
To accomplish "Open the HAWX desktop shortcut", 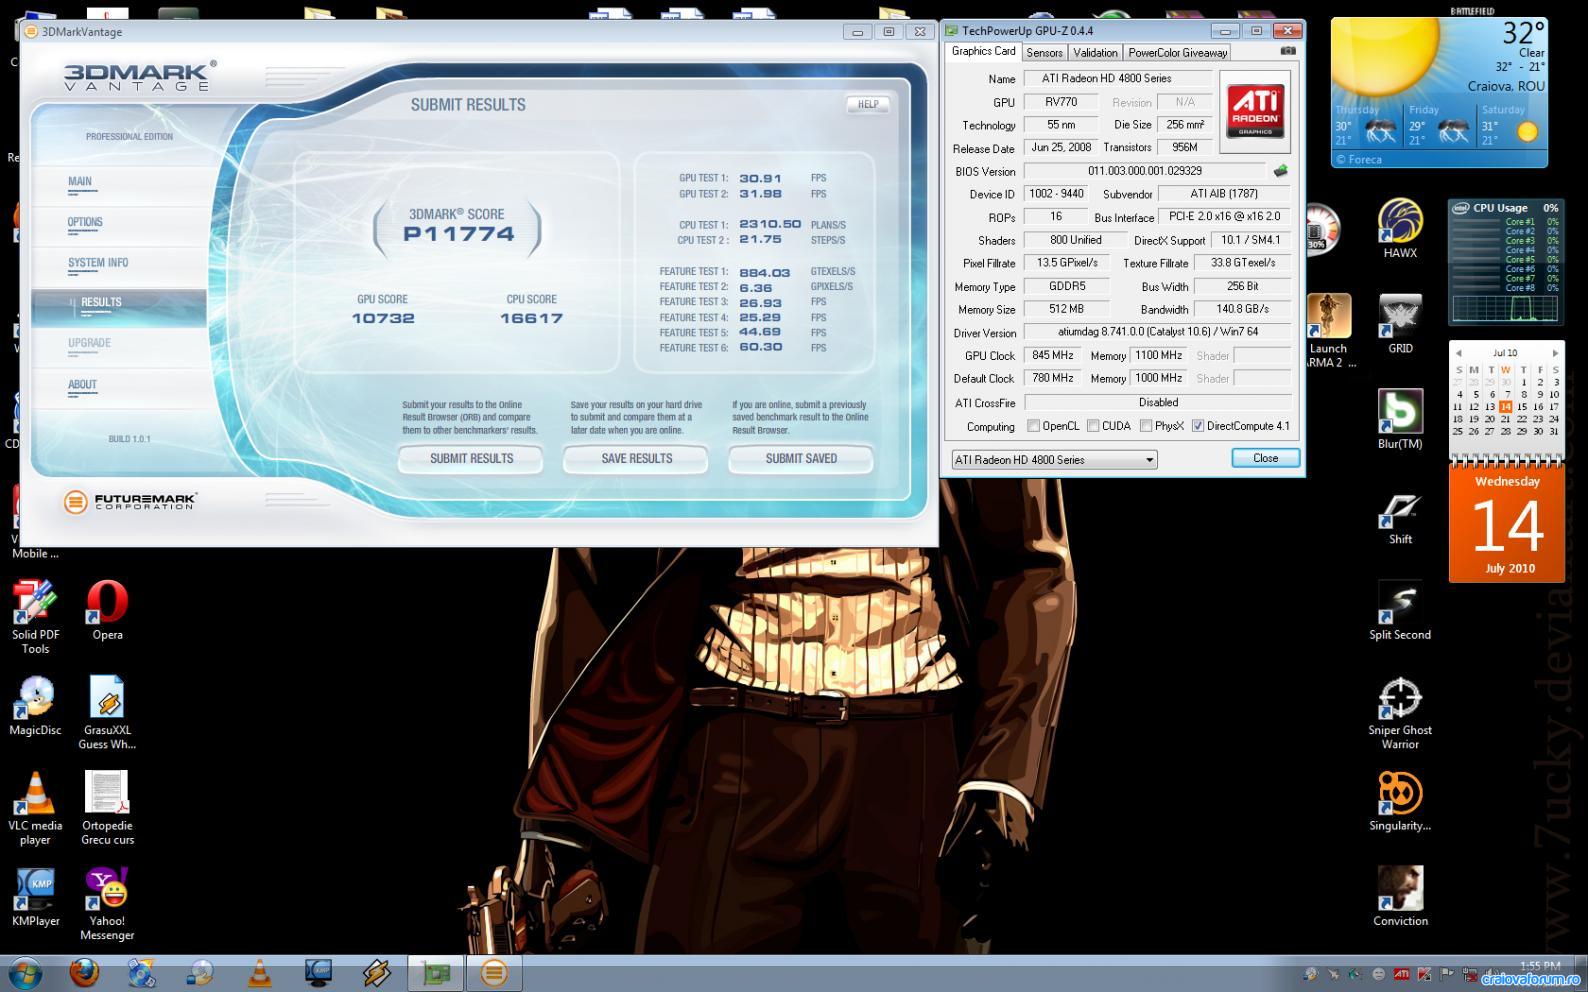I will 1400,229.
